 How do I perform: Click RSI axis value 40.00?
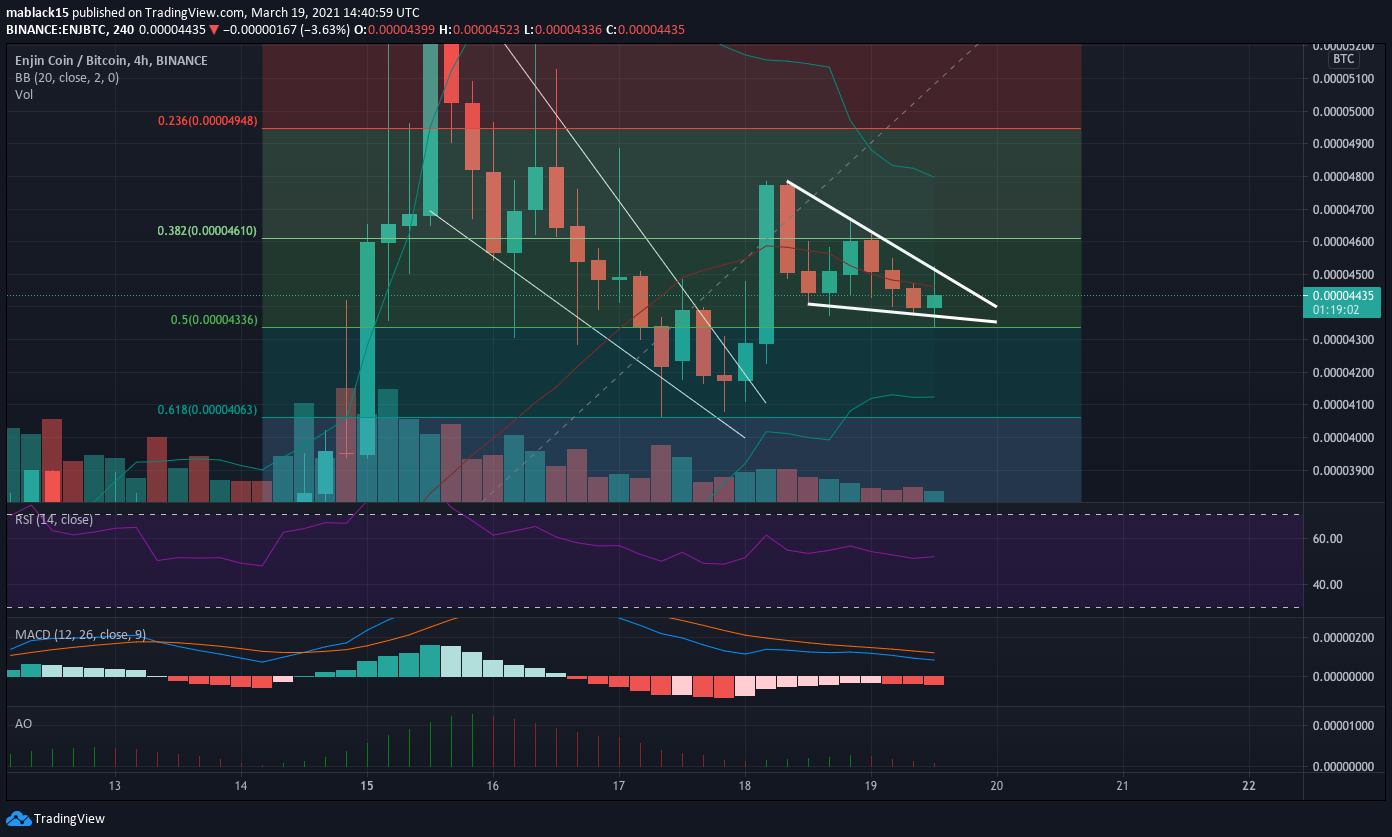point(1327,585)
